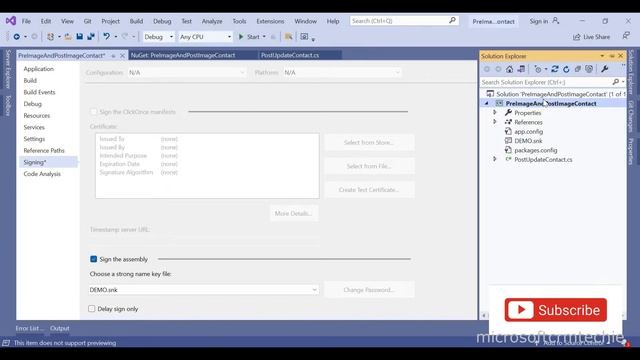
Task: Open the Analyze menu
Action: pos(212,21)
